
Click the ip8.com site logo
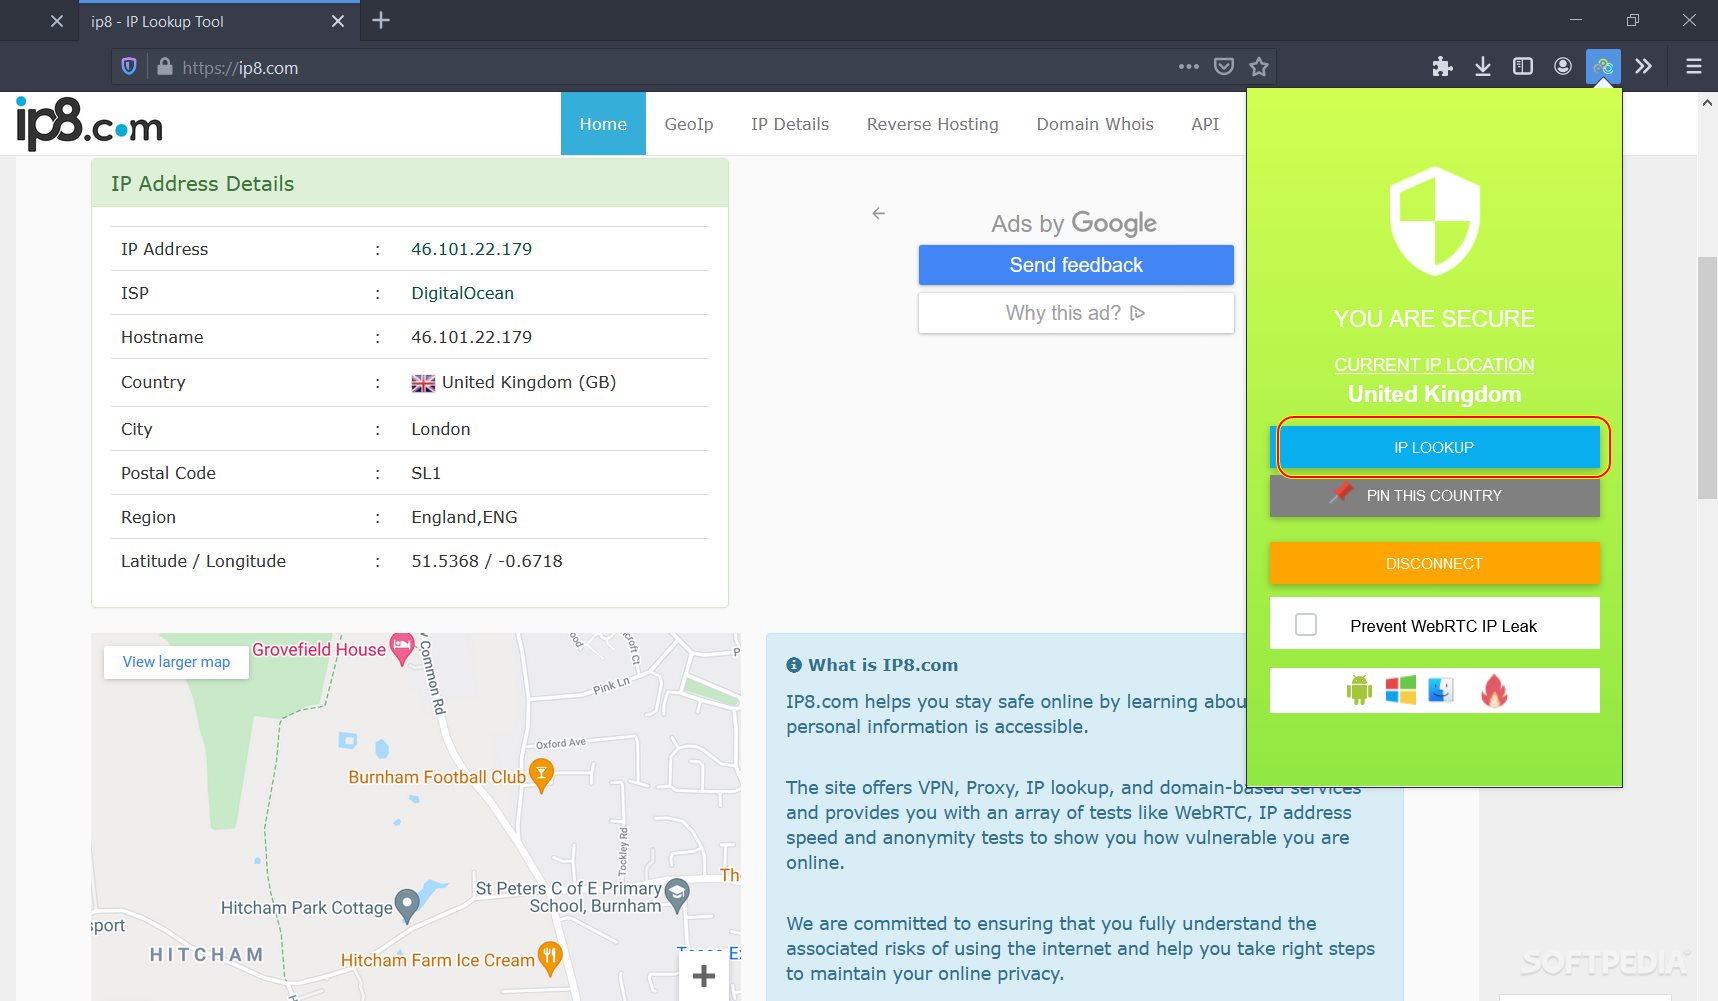point(89,124)
